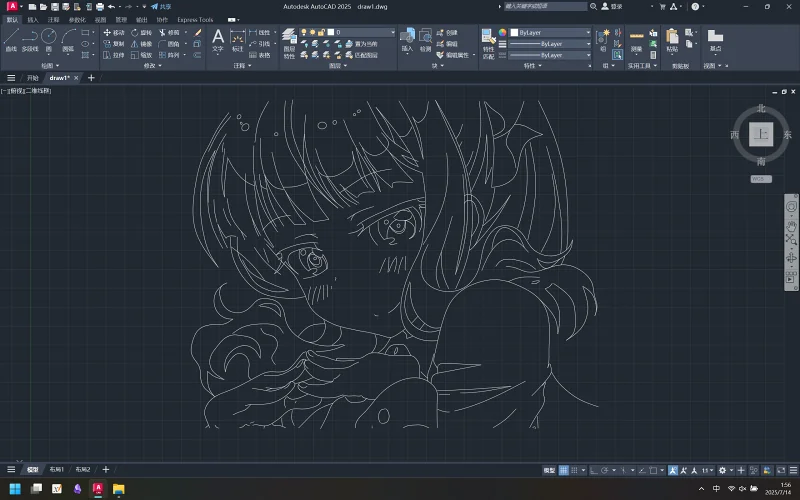Activate the Mirror (镜像) command
This screenshot has width=800, height=500.
click(x=142, y=43)
